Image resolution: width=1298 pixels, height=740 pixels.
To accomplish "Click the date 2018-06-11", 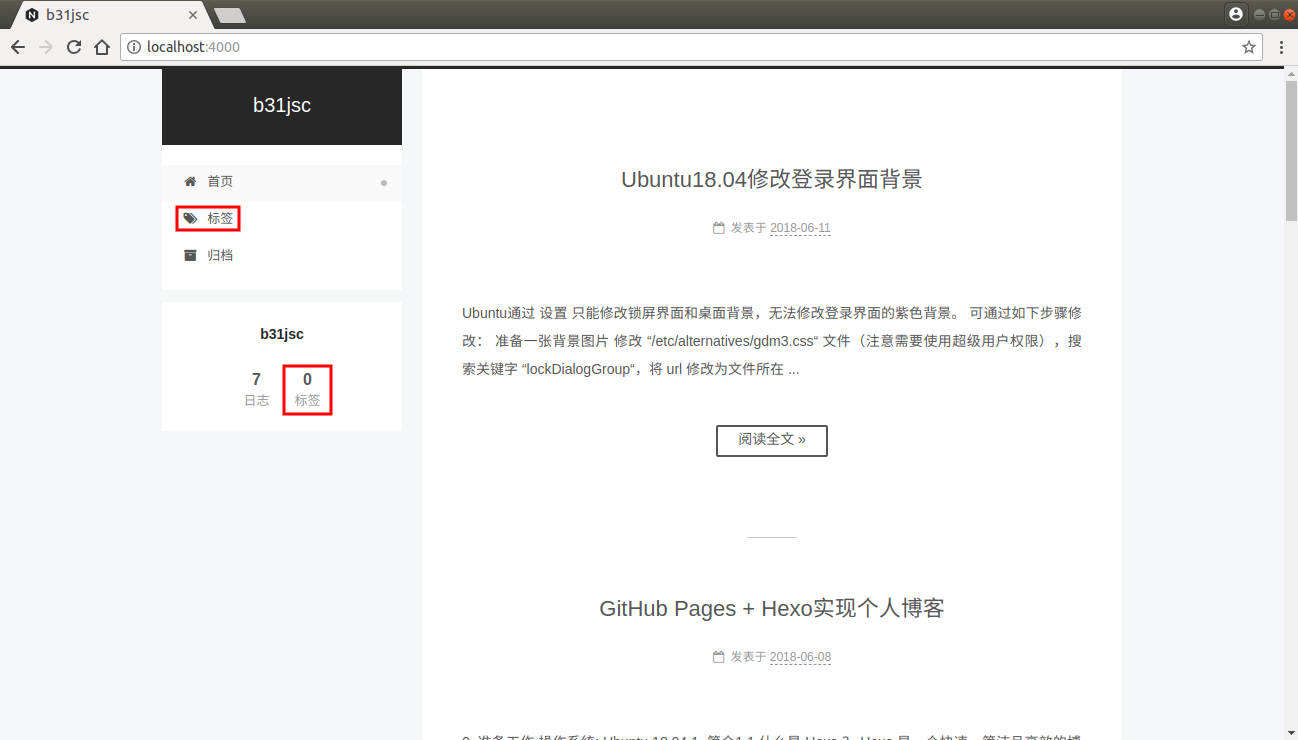I will point(800,228).
